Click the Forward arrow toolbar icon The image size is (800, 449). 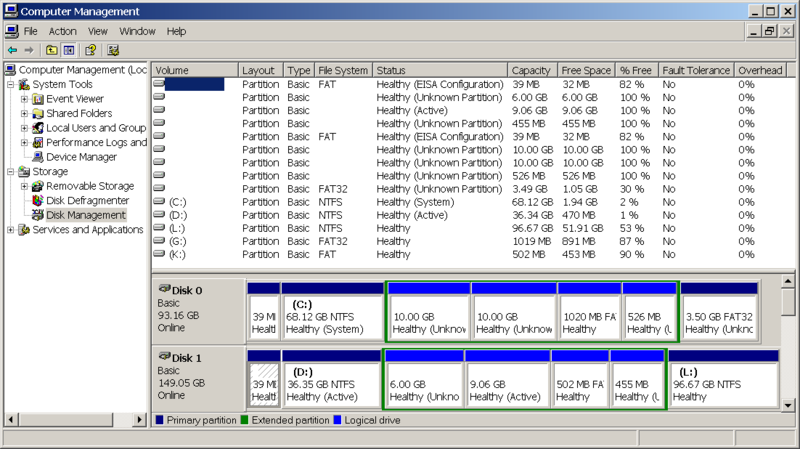coord(29,50)
